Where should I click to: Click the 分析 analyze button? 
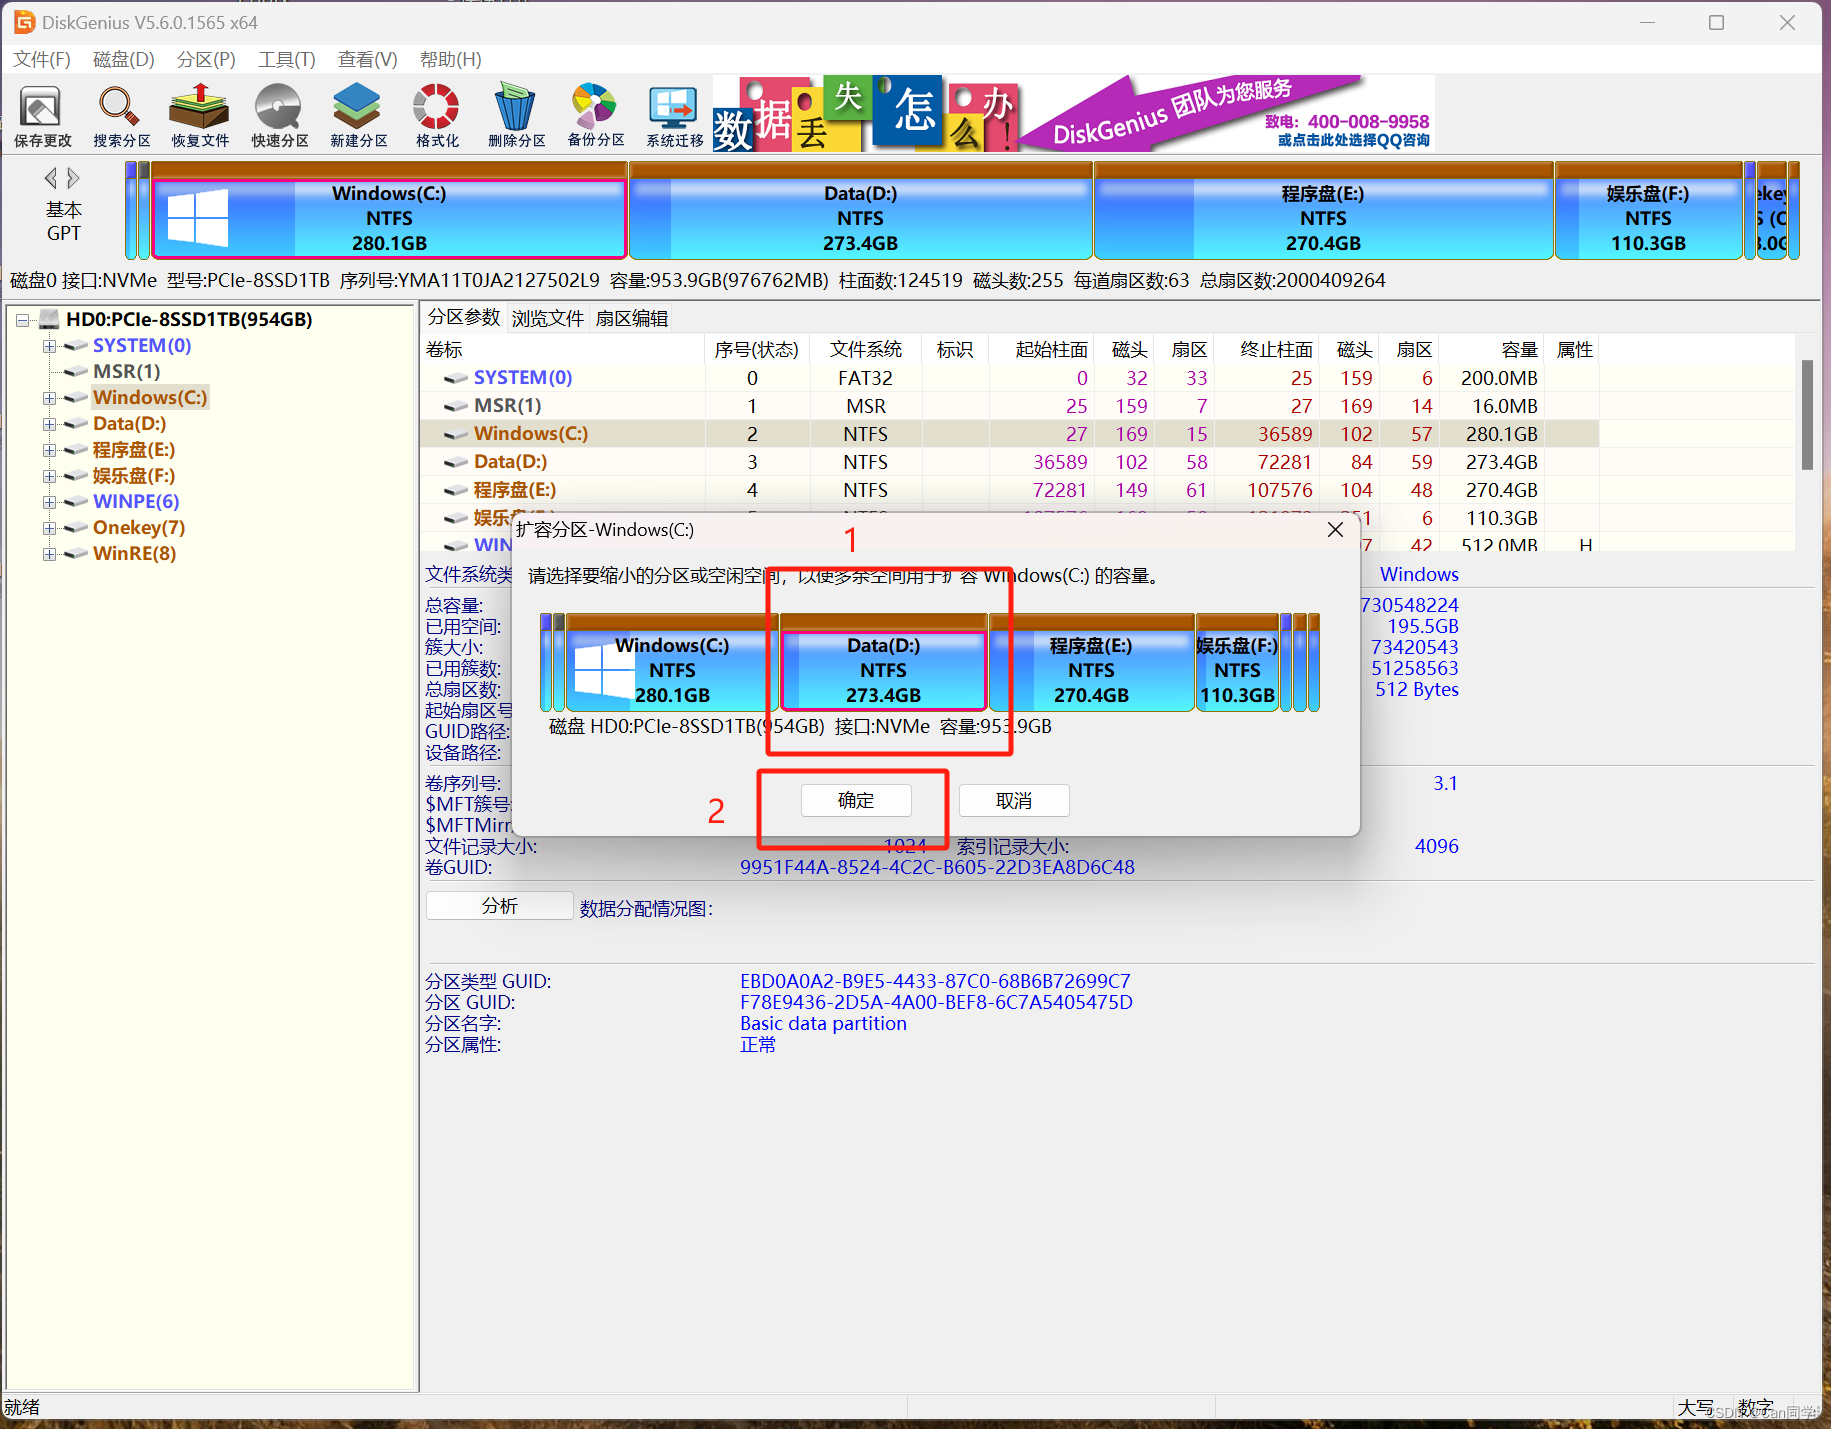499,906
